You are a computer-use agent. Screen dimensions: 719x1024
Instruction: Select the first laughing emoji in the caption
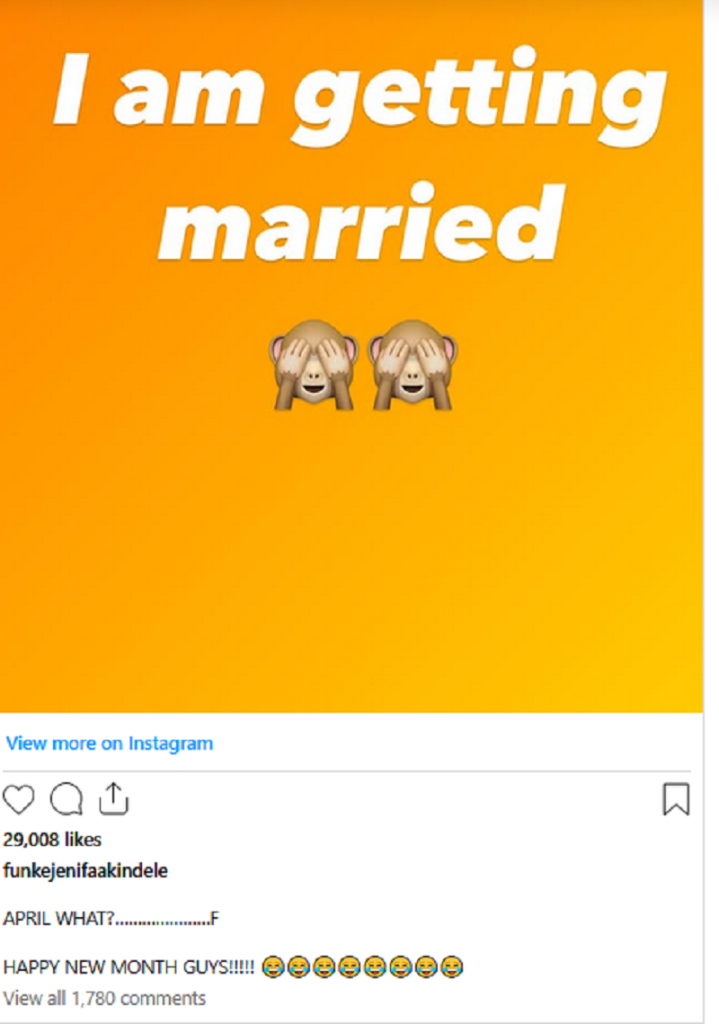(274, 966)
